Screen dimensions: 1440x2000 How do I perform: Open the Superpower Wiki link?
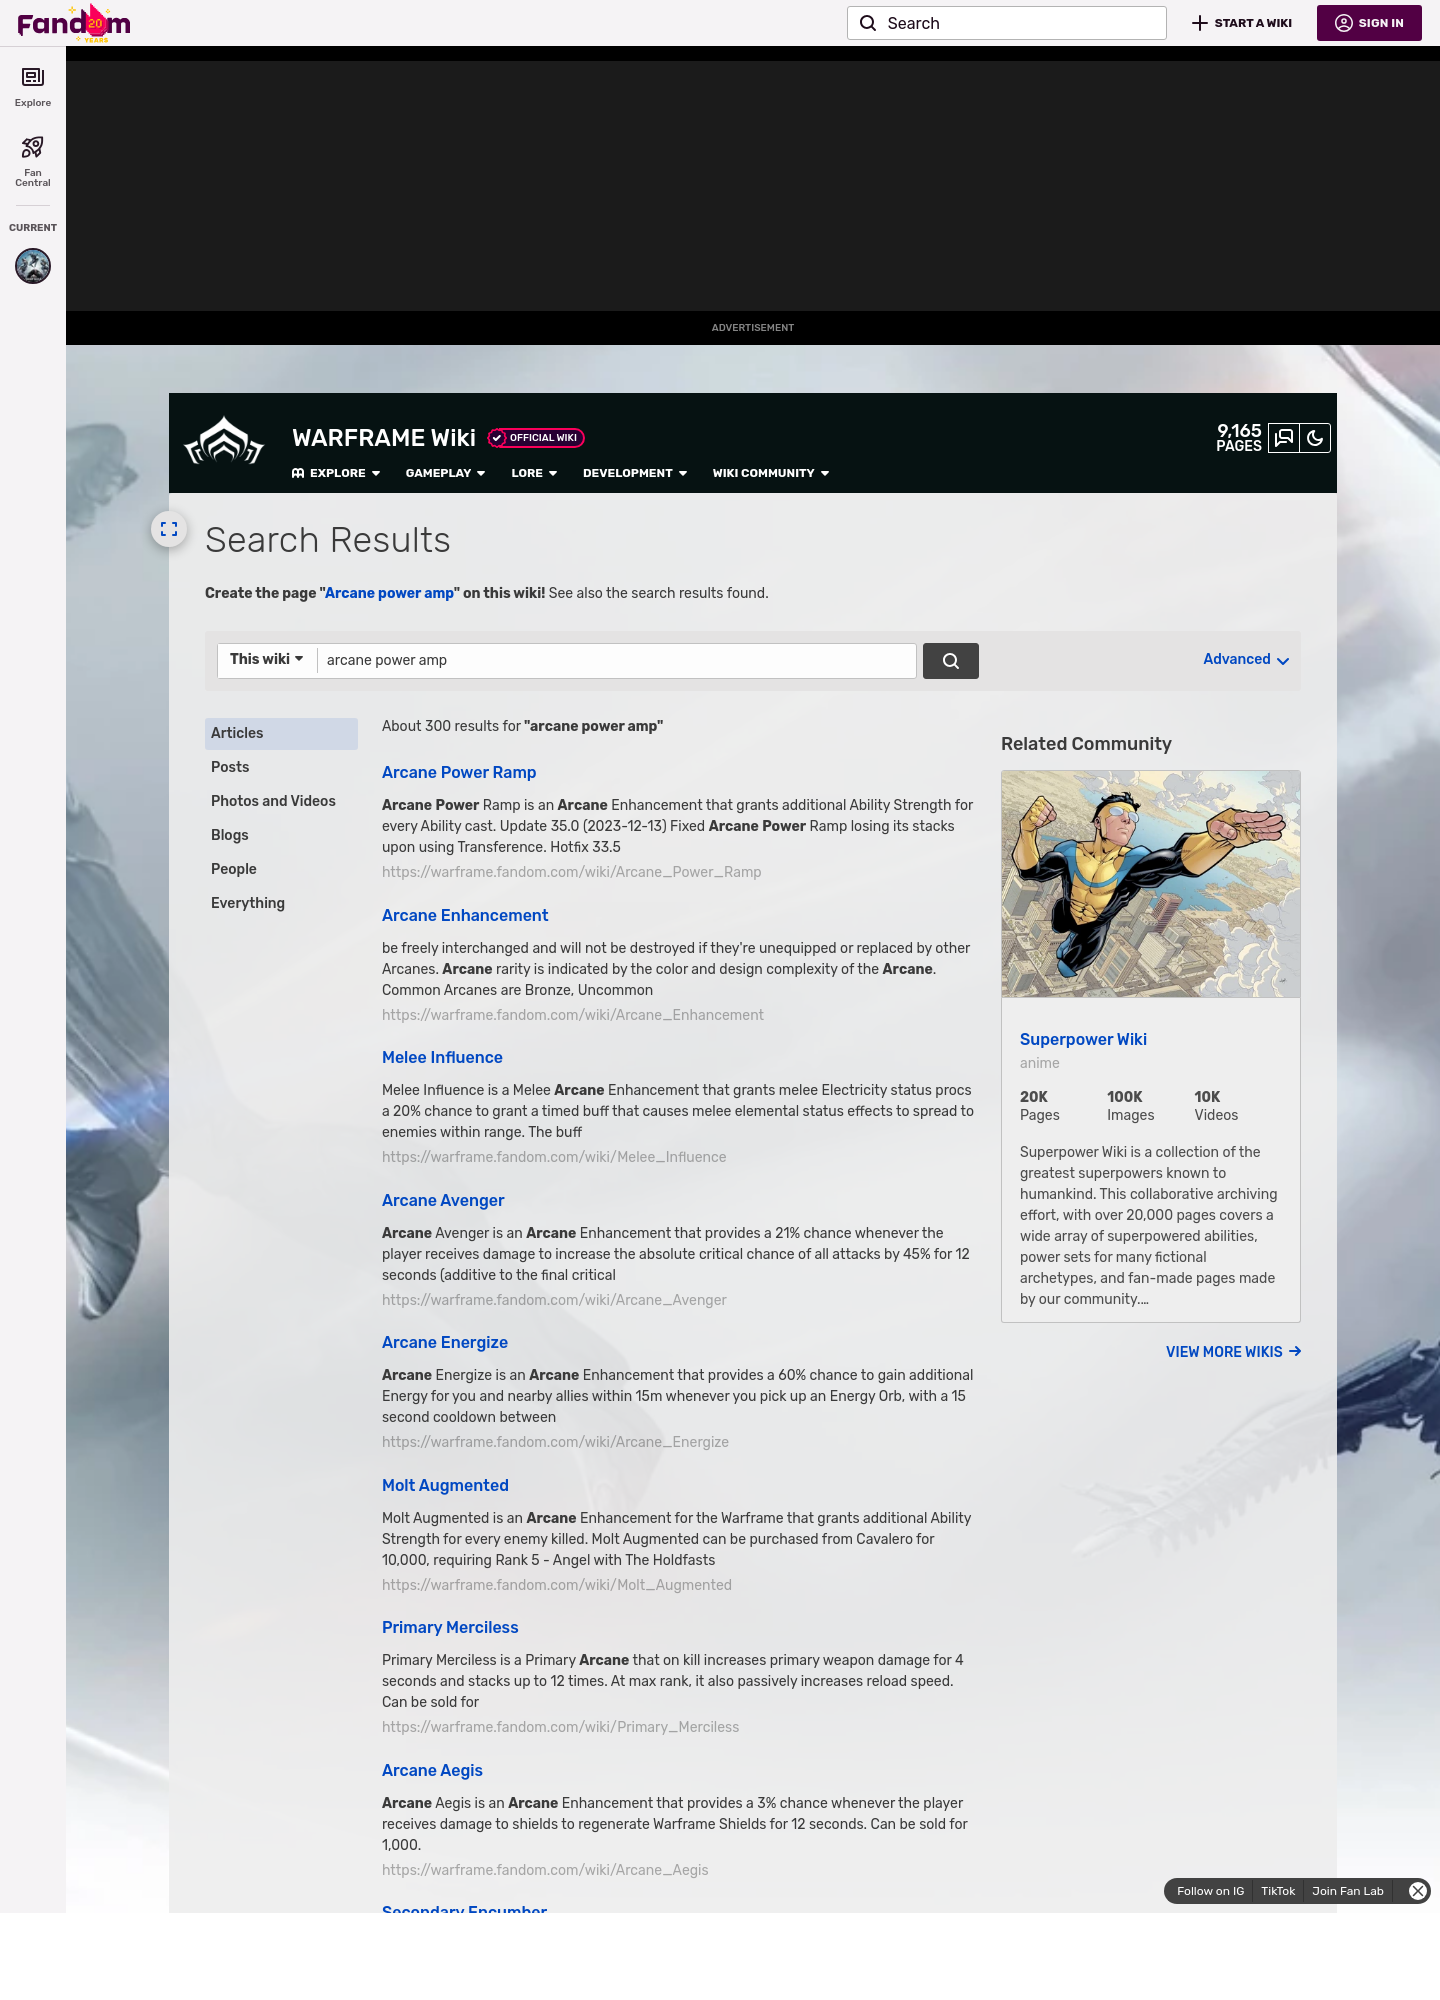point(1083,1039)
